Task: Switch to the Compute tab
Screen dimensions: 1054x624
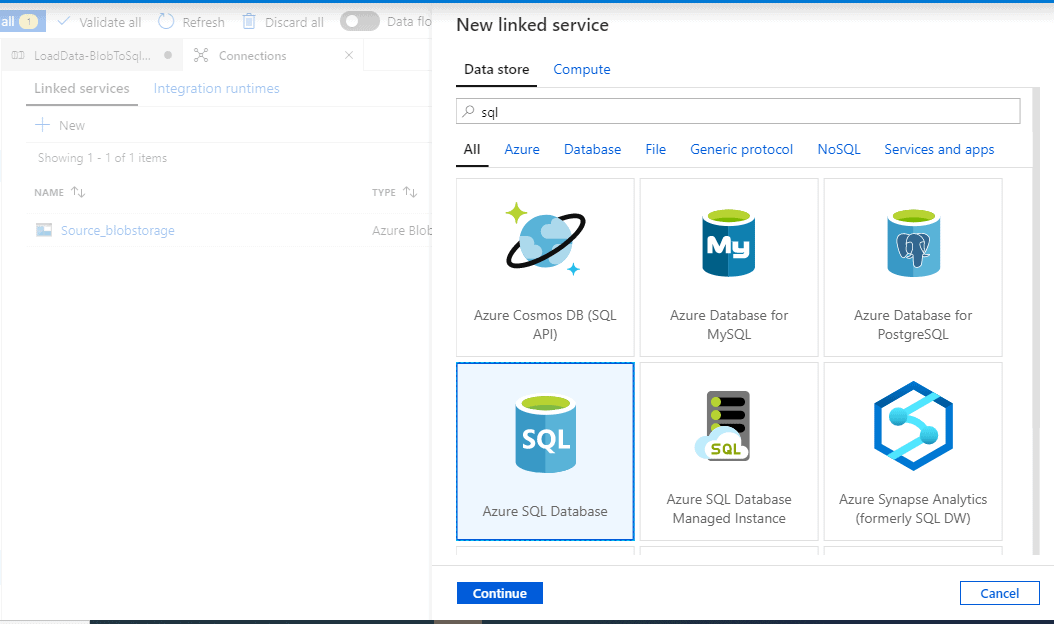Action: tap(582, 69)
